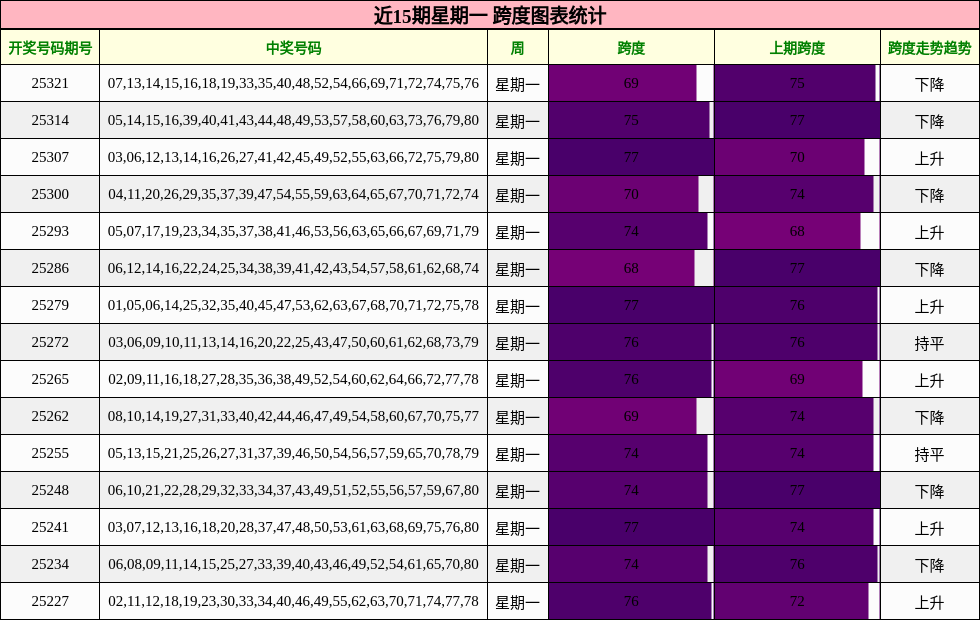Select the winning numbers row for period 25307
Image resolution: width=980 pixels, height=620 pixels.
tap(293, 158)
